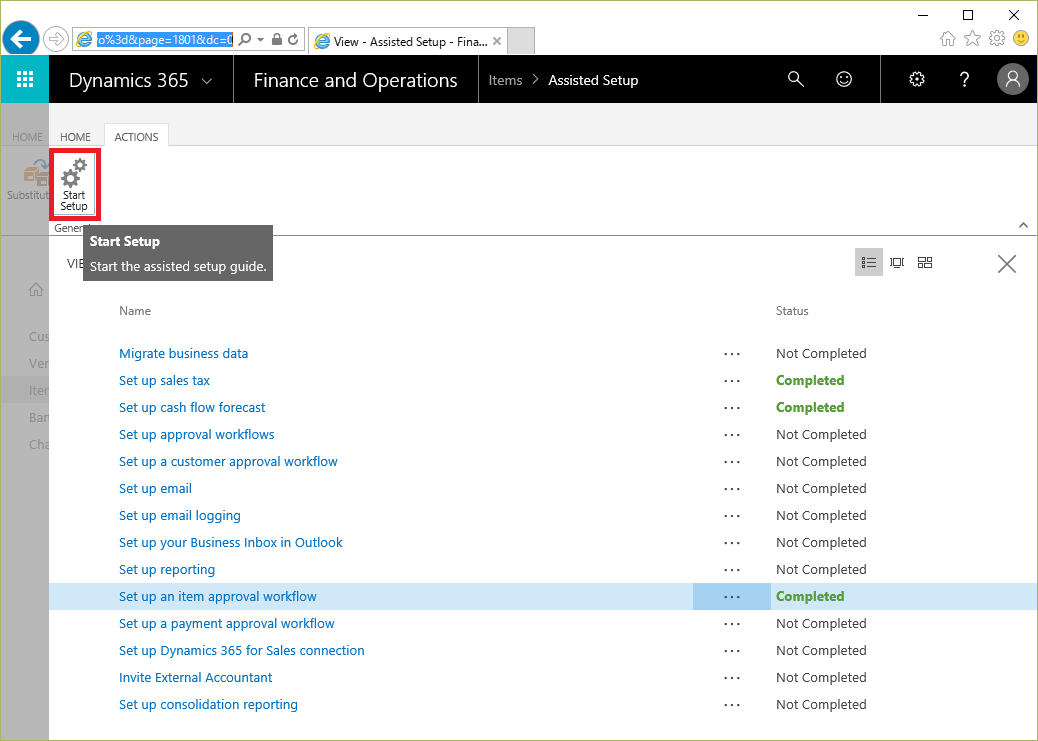Viewport: 1038px width, 741px height.
Task: Open Set up sales tax link
Action: click(164, 381)
